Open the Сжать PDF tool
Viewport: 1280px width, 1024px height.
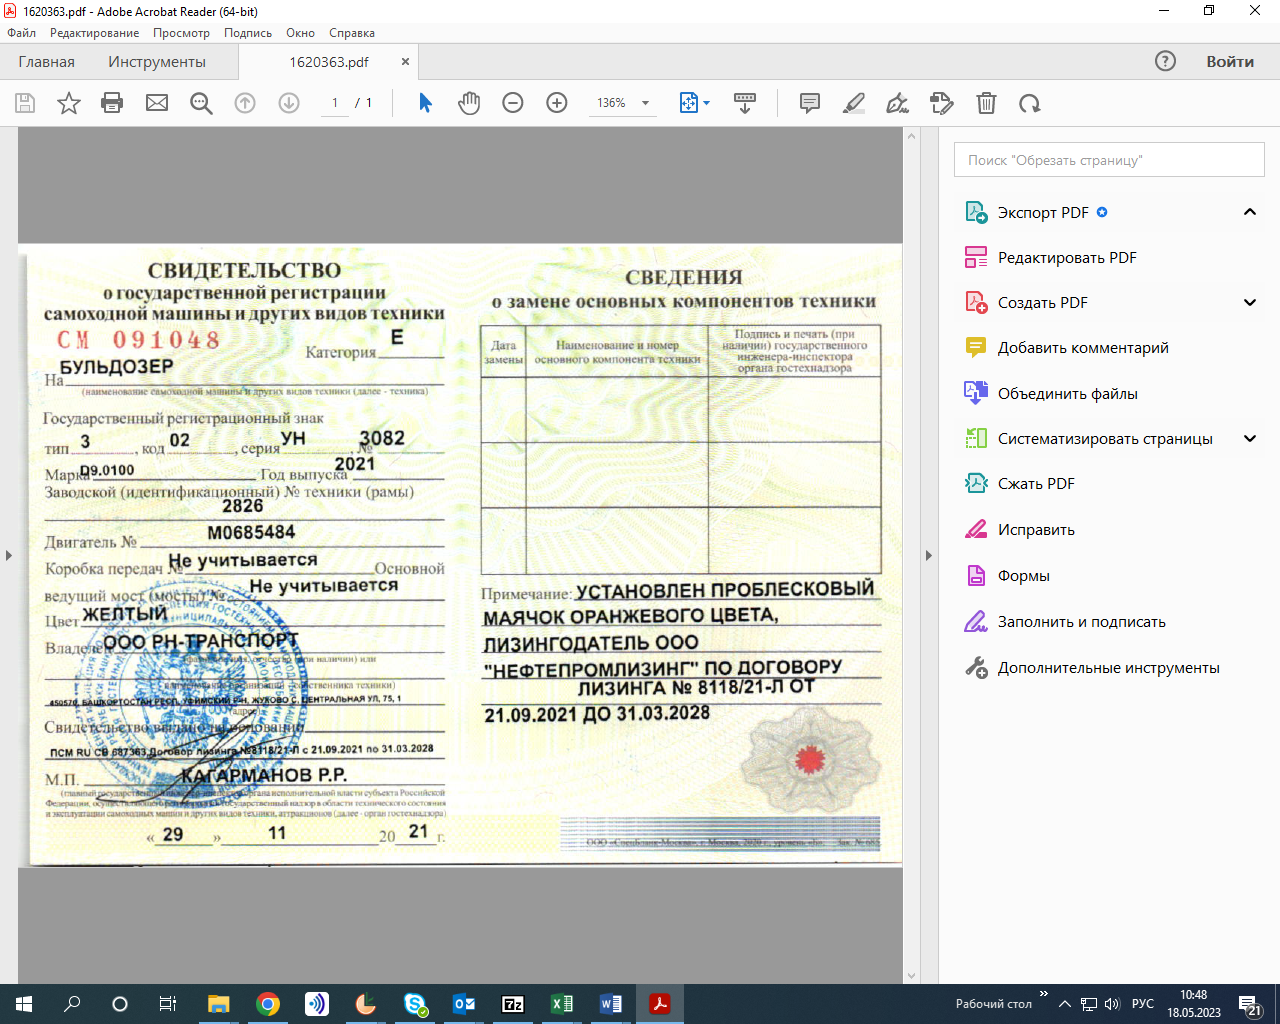pos(1036,484)
